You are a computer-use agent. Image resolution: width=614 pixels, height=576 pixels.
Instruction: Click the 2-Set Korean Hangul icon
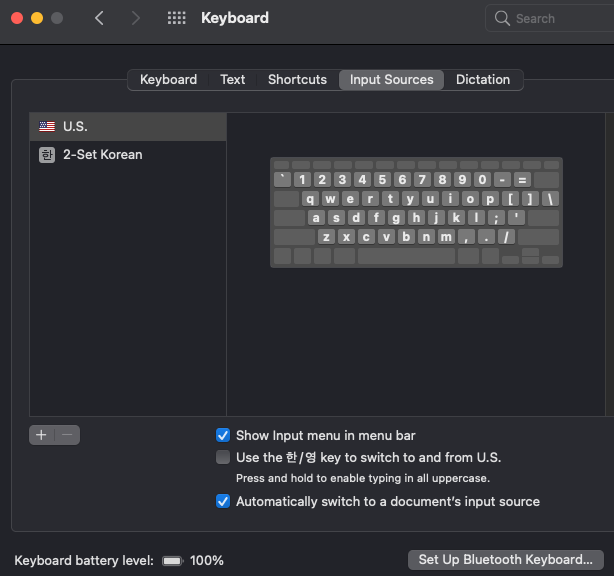pos(47,155)
